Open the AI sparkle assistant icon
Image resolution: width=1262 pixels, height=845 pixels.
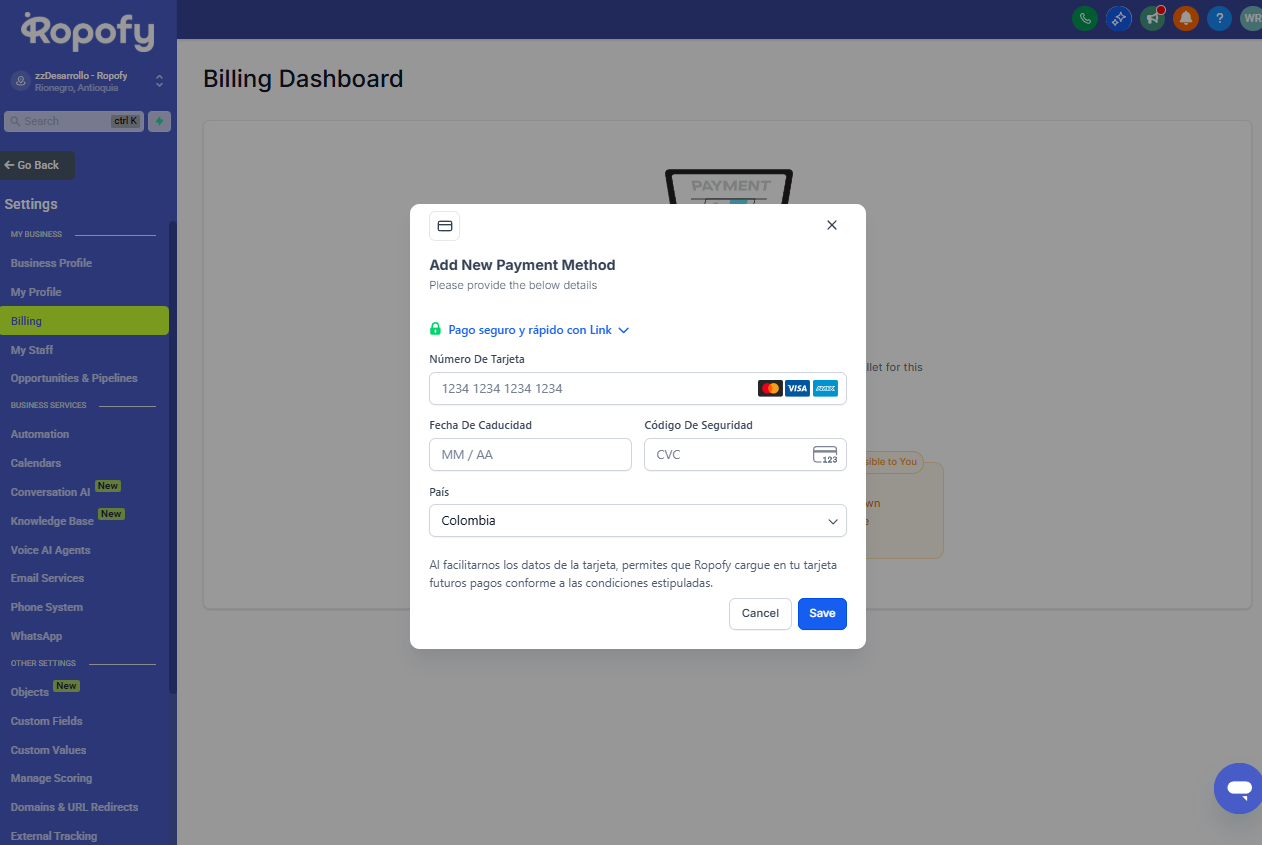click(x=1118, y=18)
